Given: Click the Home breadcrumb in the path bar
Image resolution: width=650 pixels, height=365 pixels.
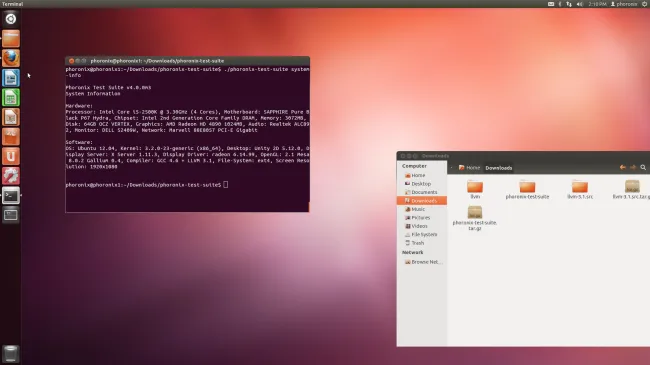Looking at the screenshot, I should coord(469,168).
